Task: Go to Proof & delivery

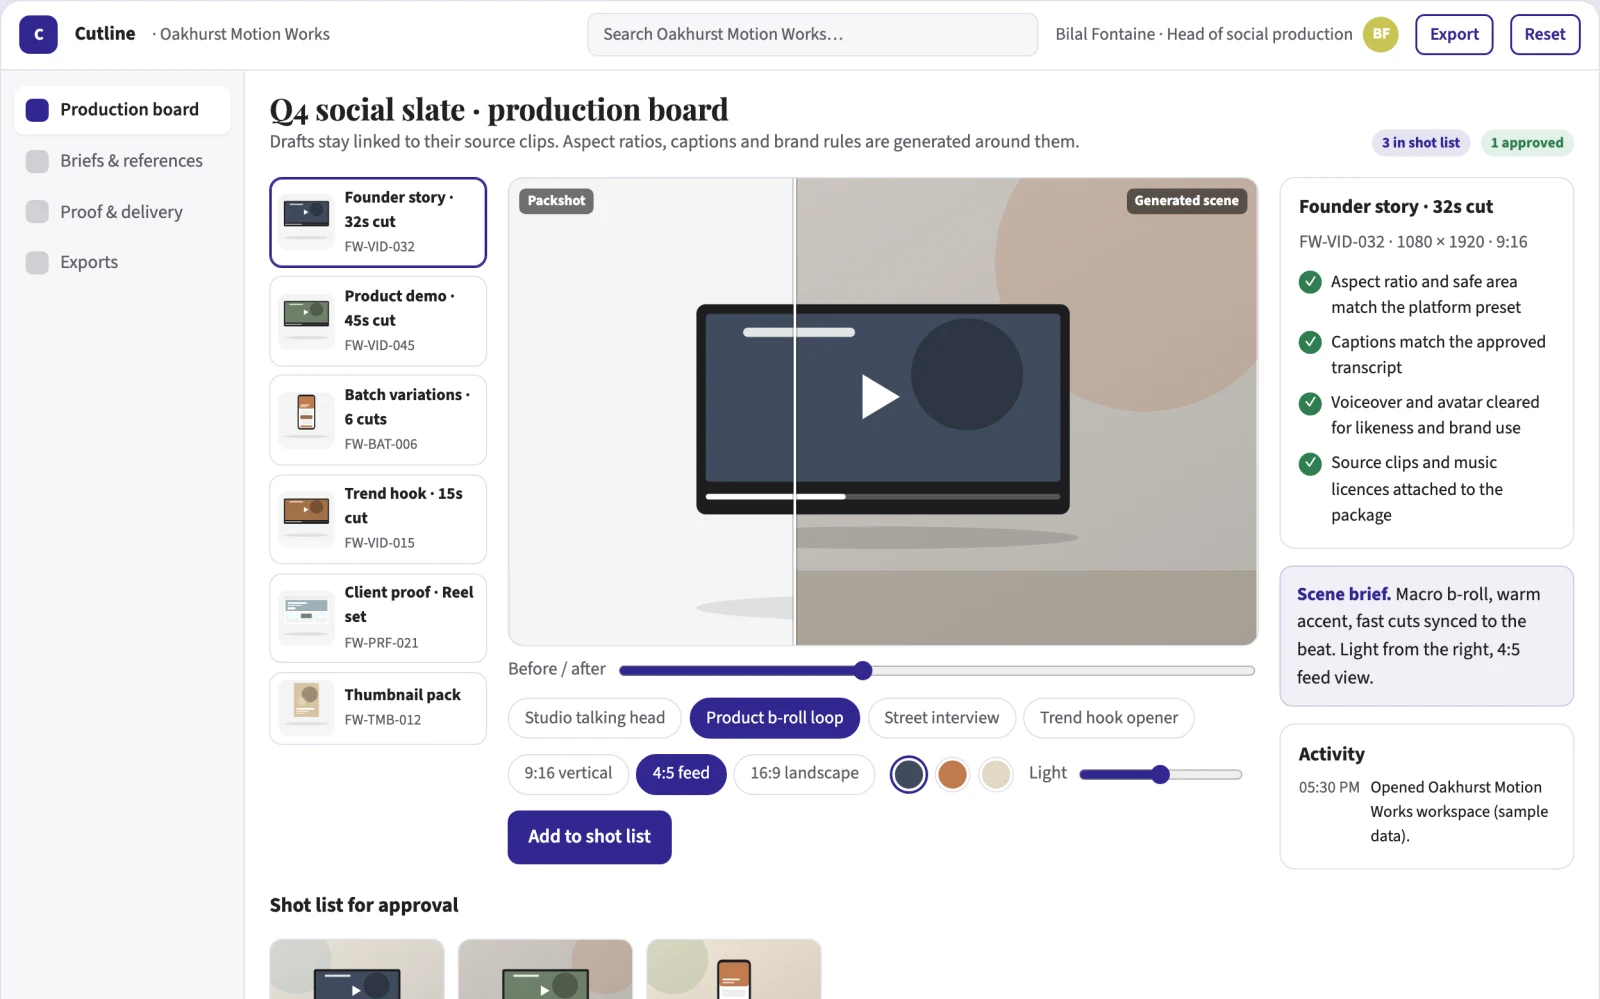Action: 122,212
